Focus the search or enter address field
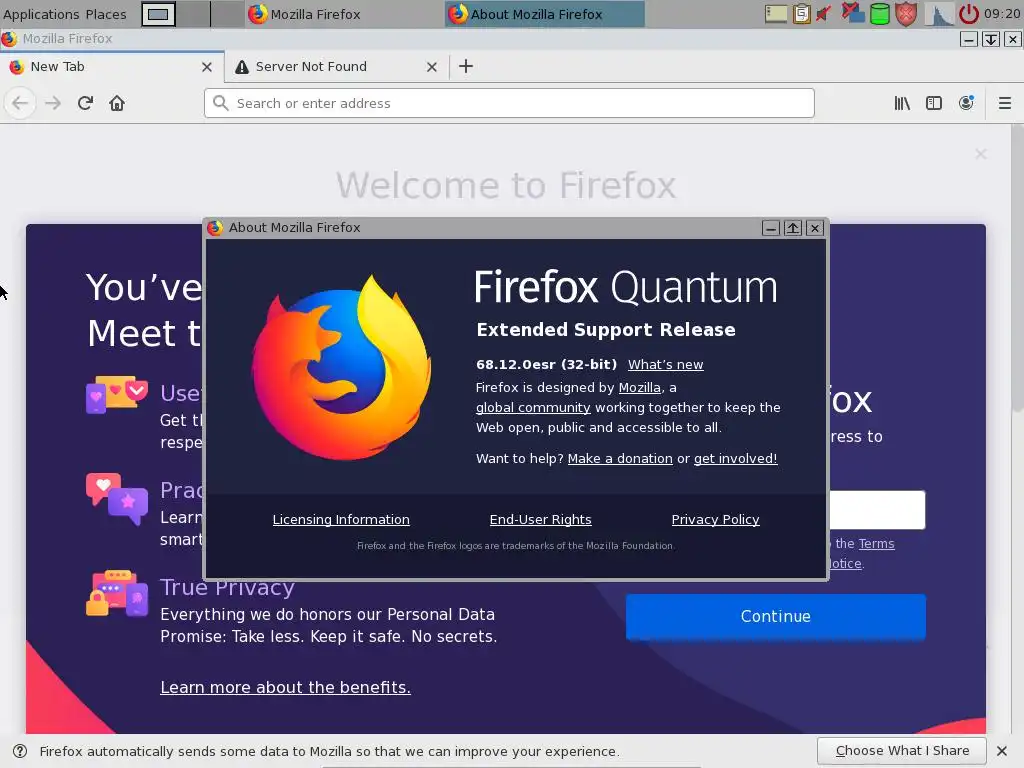This screenshot has width=1024, height=768. click(509, 103)
